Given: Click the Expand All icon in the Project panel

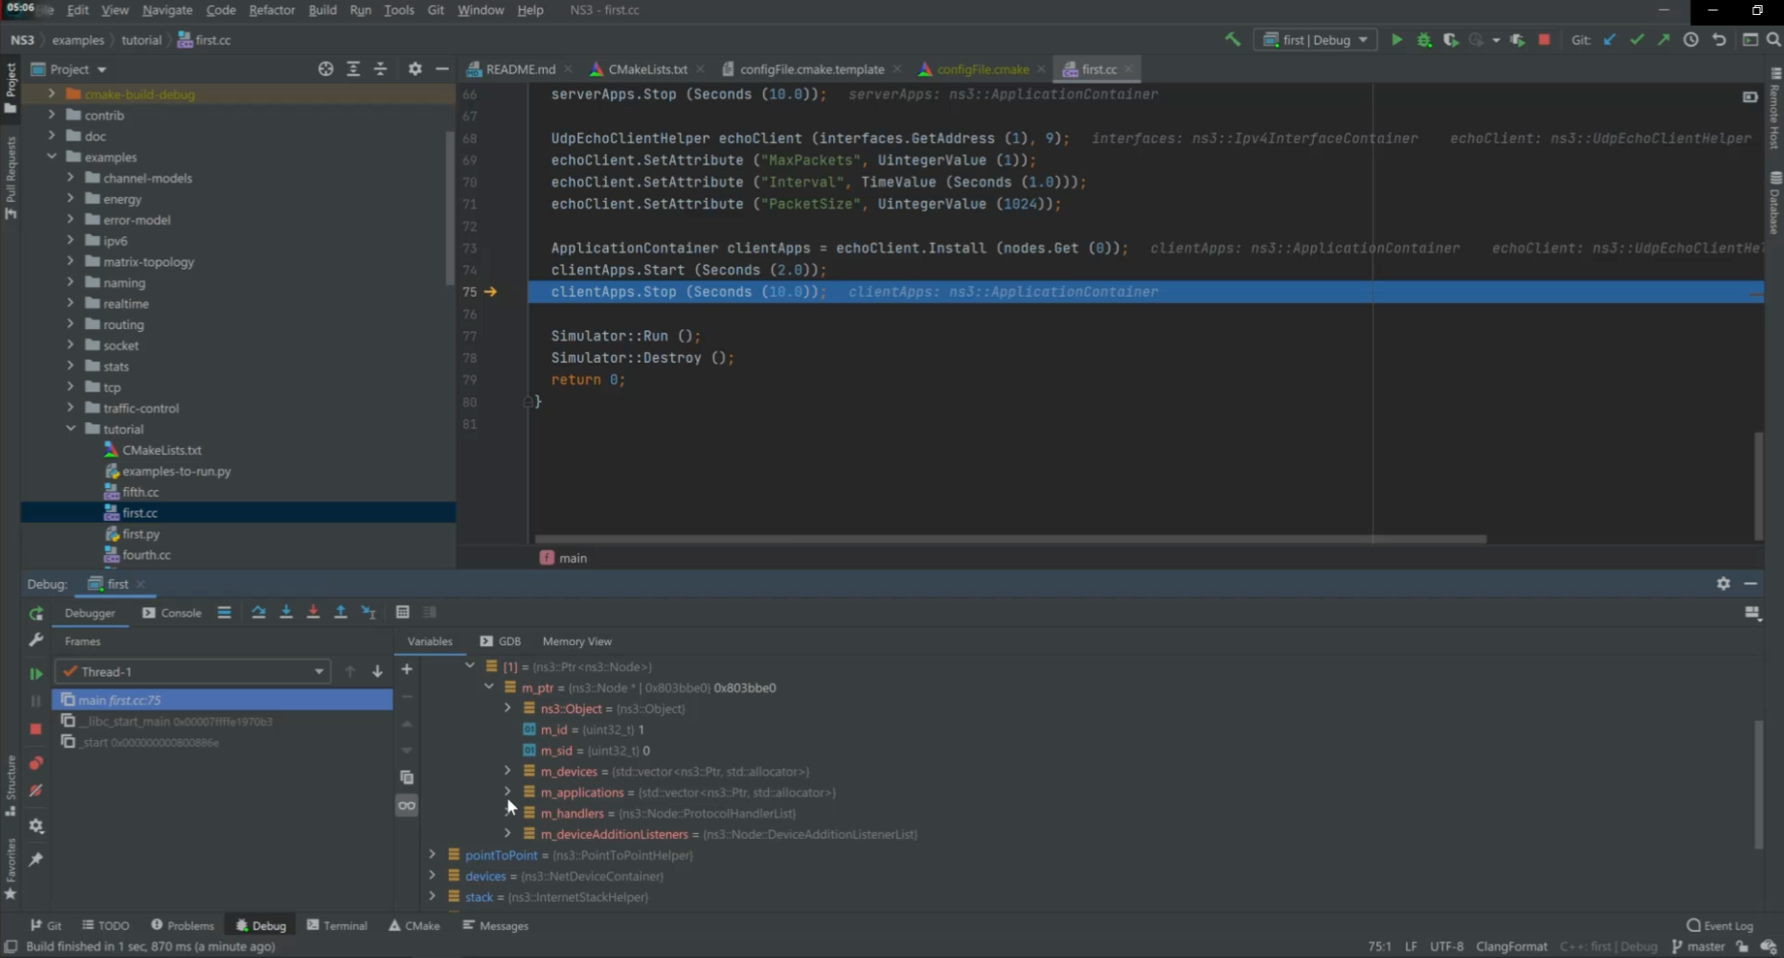Looking at the screenshot, I should 353,69.
